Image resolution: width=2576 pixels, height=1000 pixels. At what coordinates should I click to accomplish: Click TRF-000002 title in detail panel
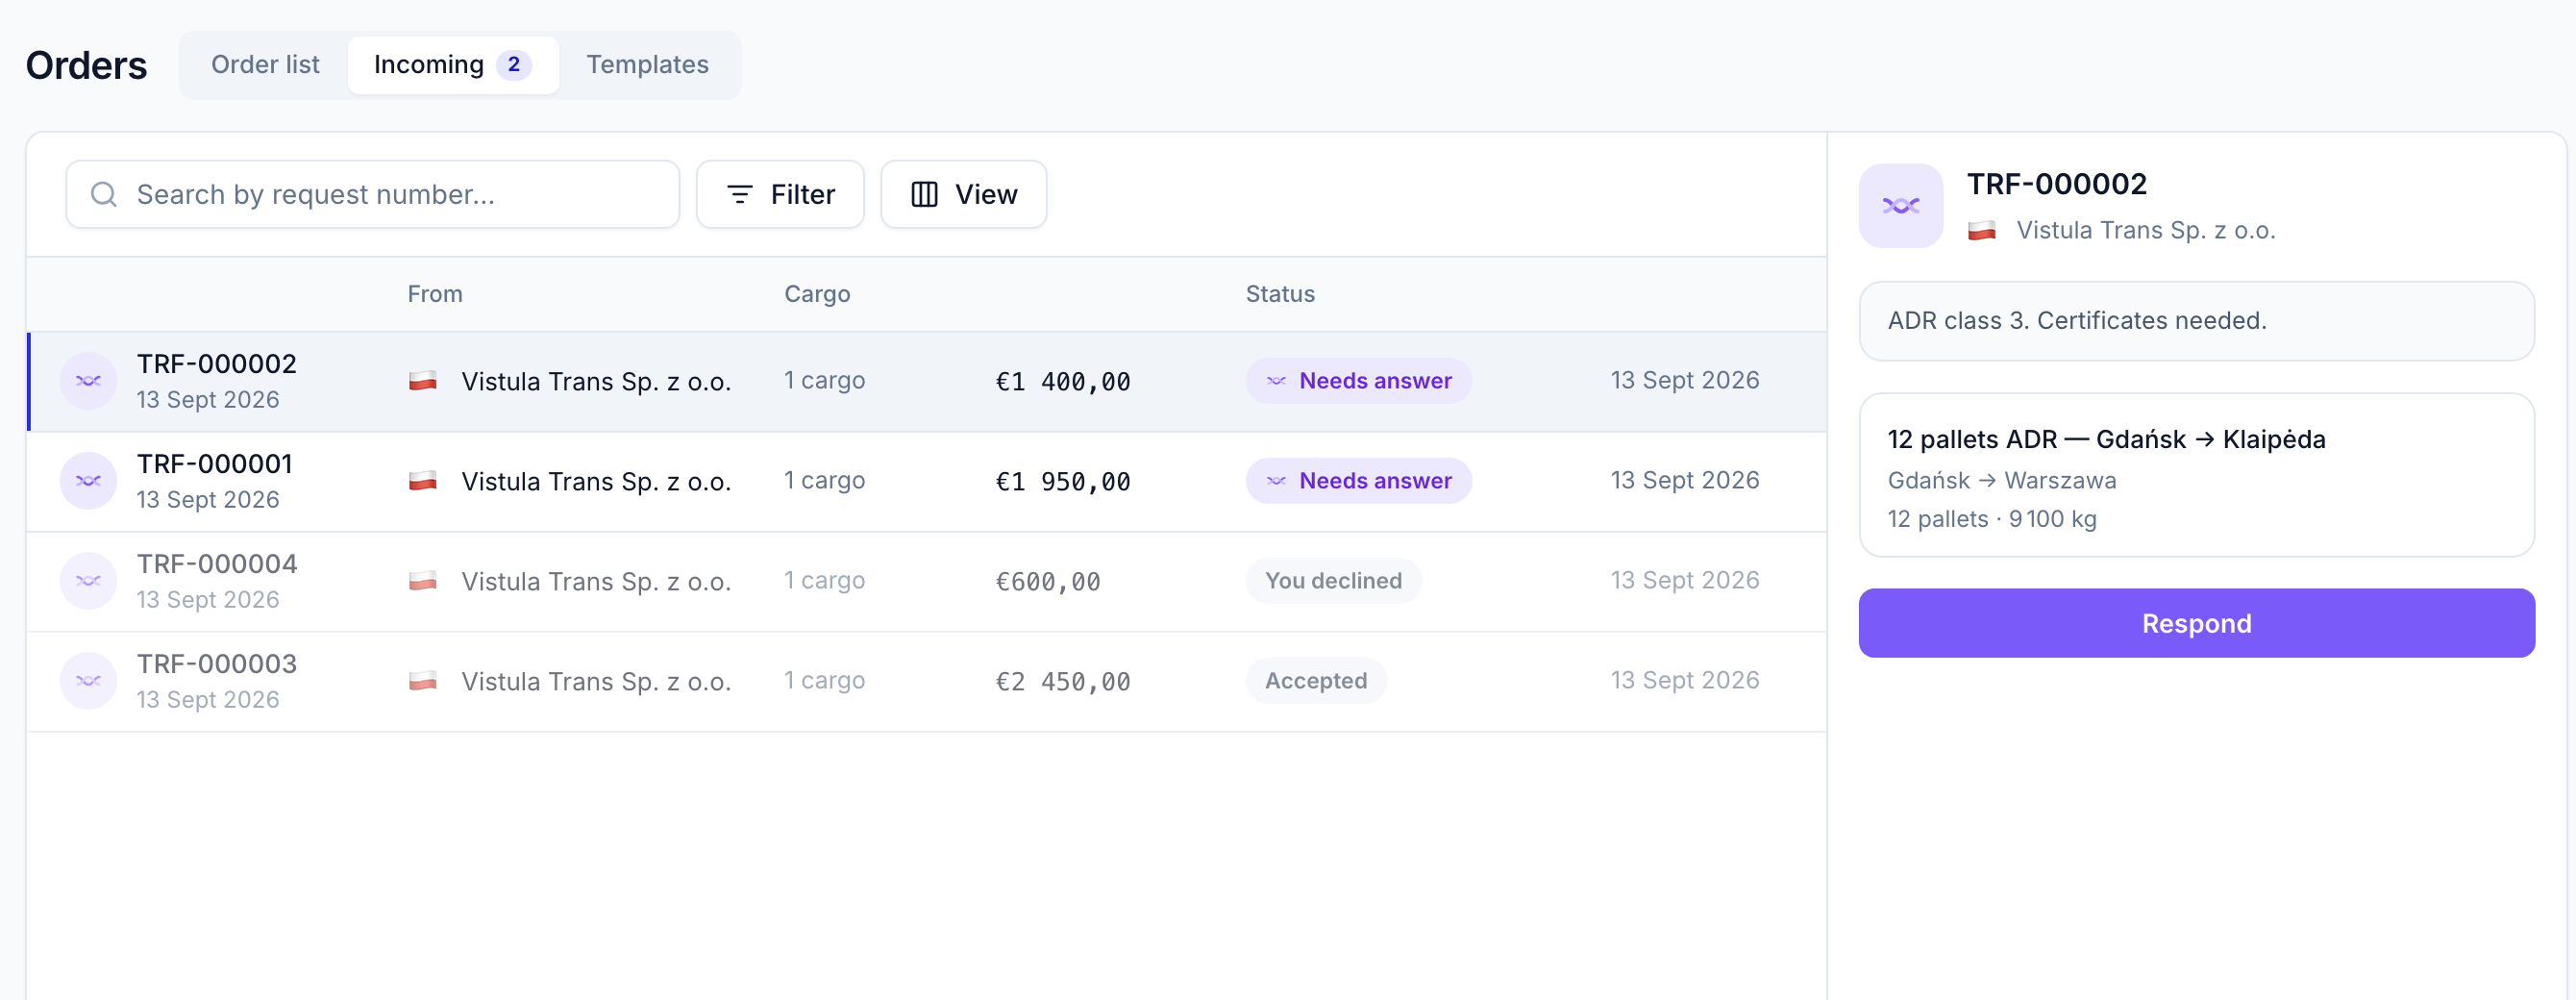point(2057,184)
